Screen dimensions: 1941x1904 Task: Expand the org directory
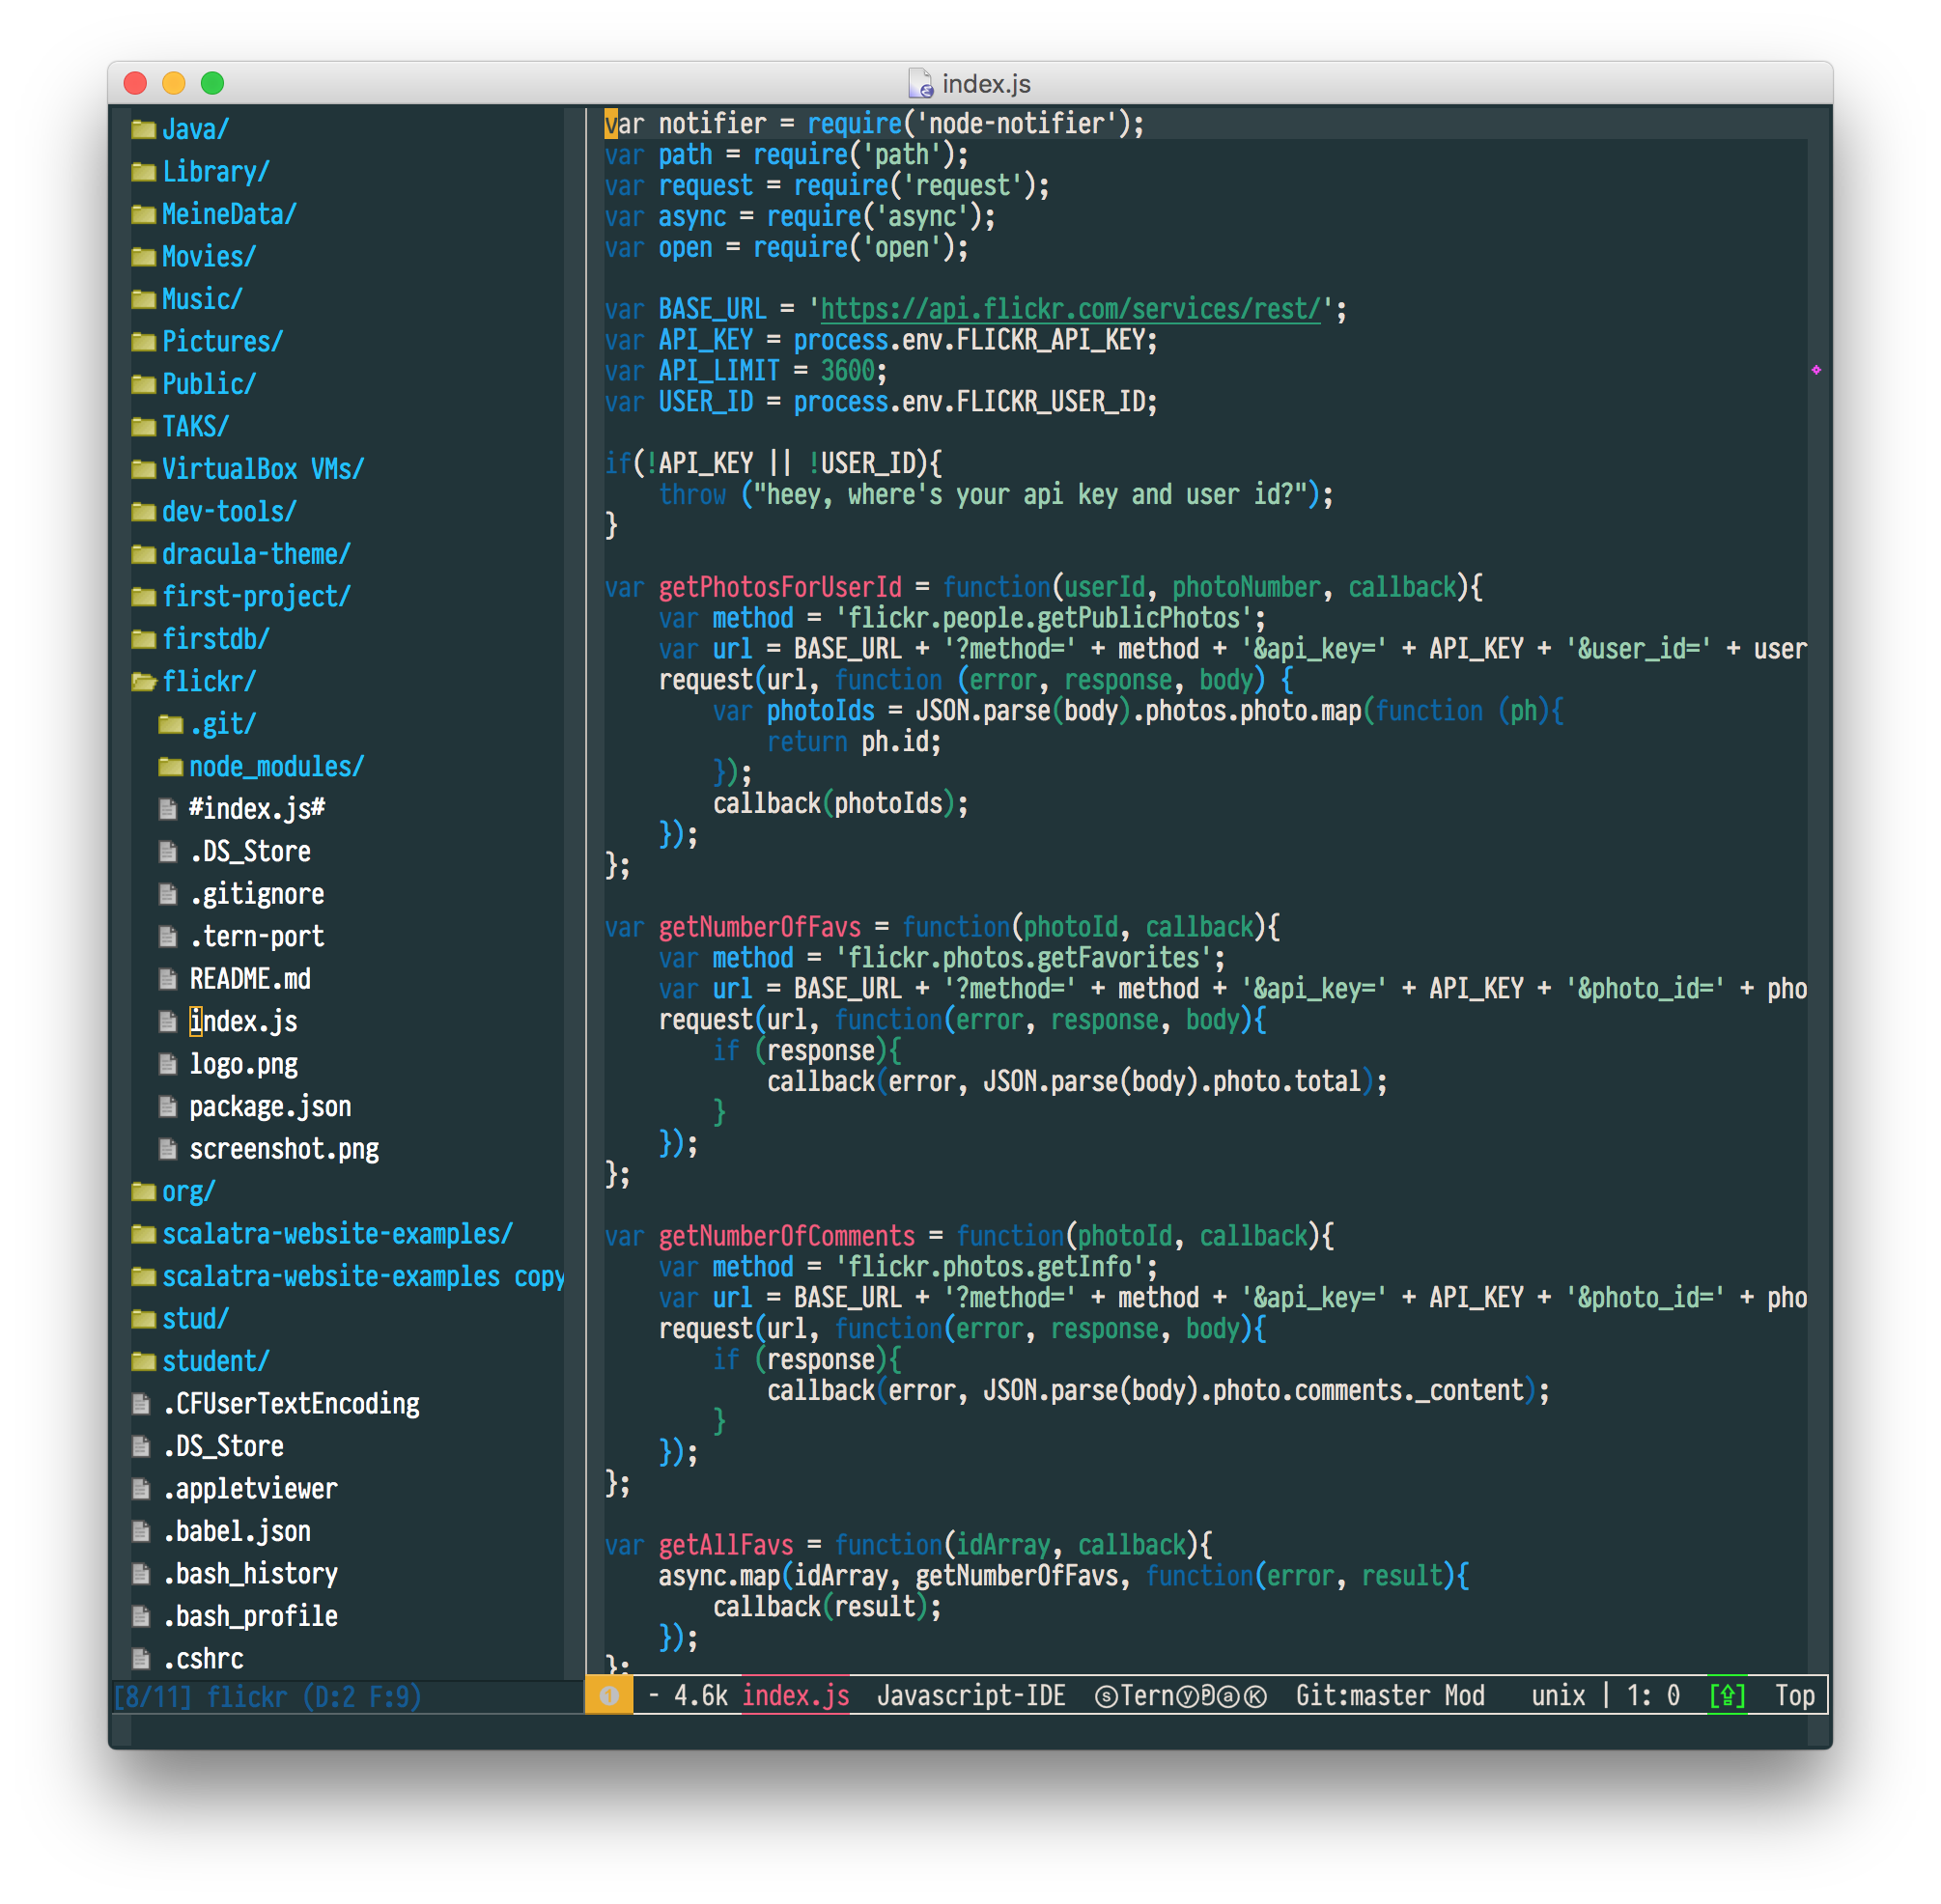click(189, 1192)
